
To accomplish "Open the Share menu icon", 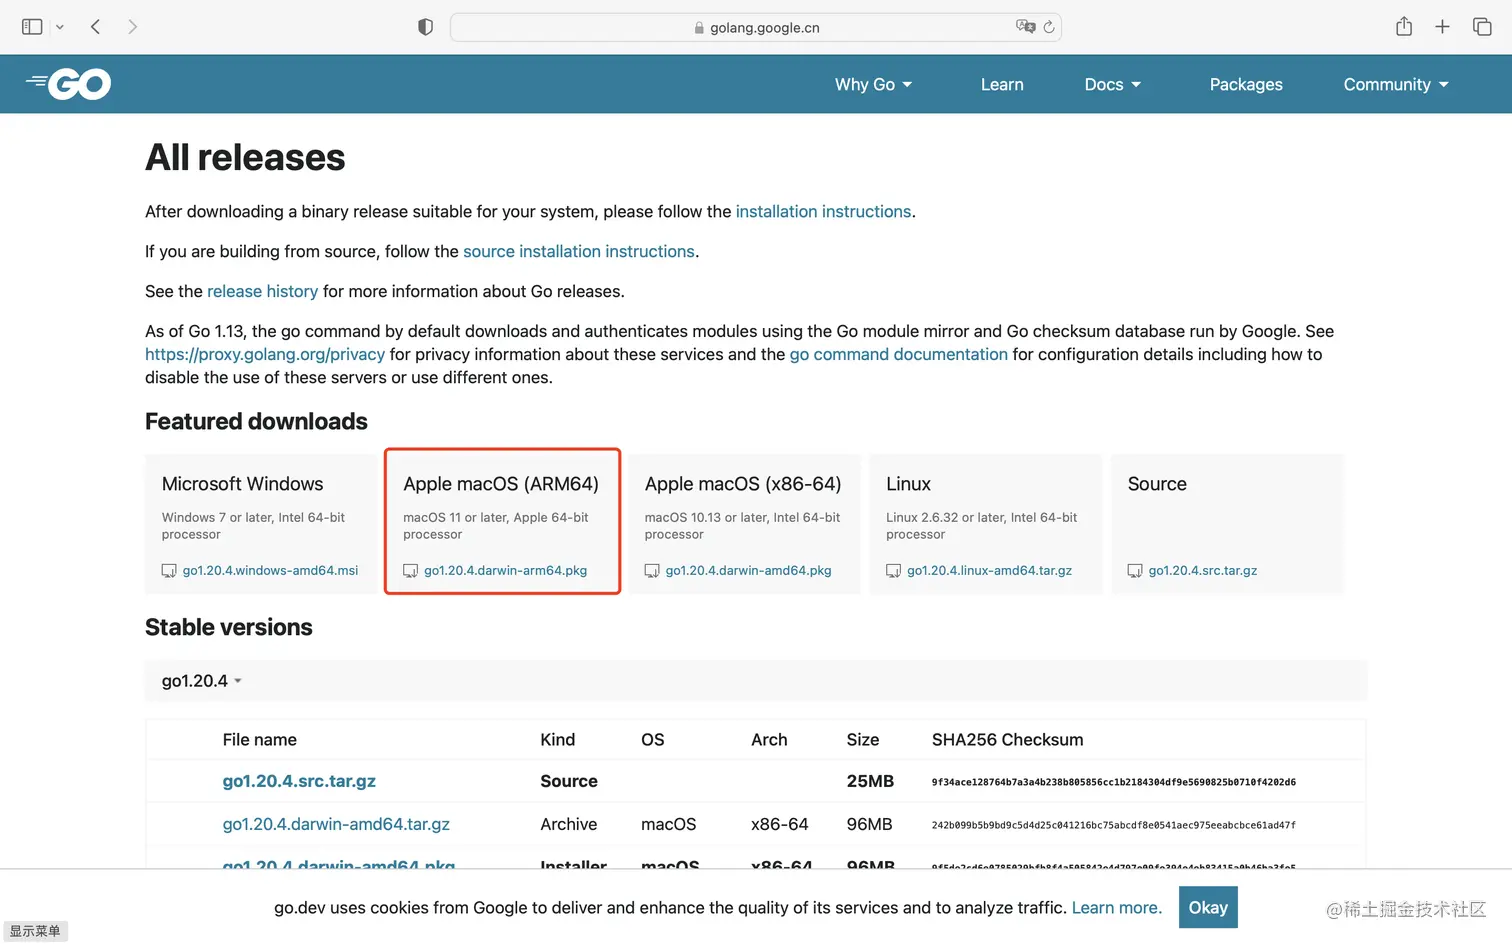I will [x=1404, y=26].
